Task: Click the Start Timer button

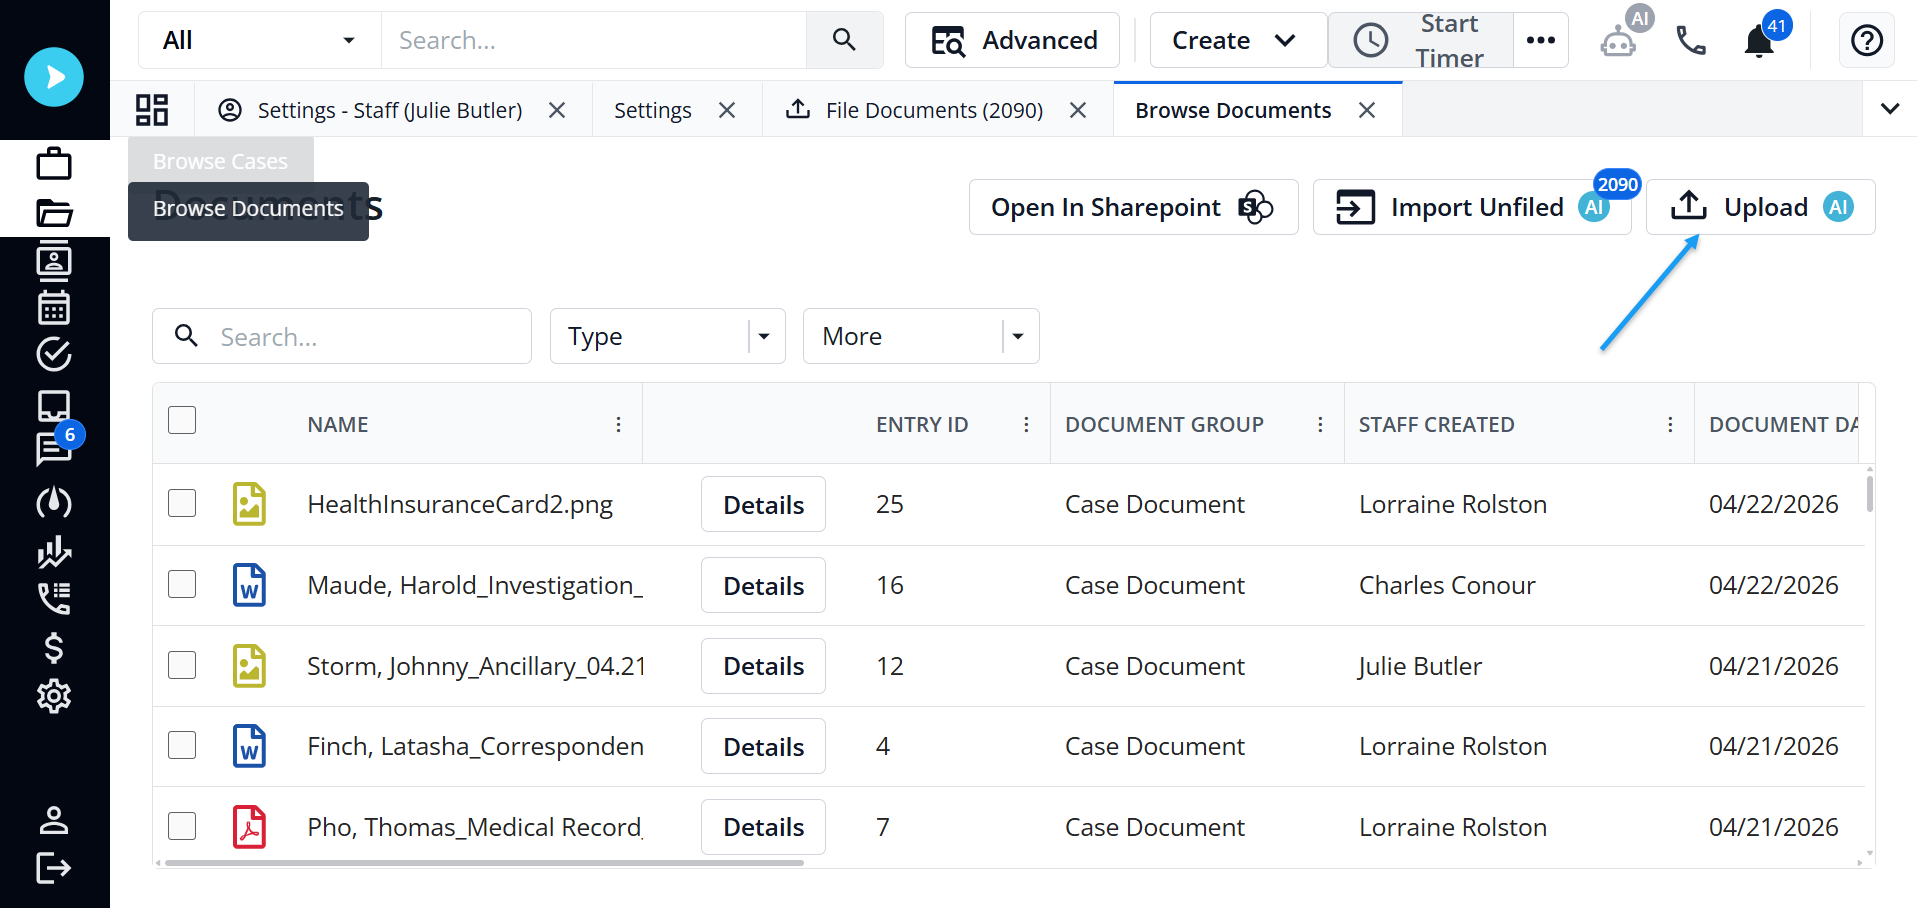Action: [1421, 40]
